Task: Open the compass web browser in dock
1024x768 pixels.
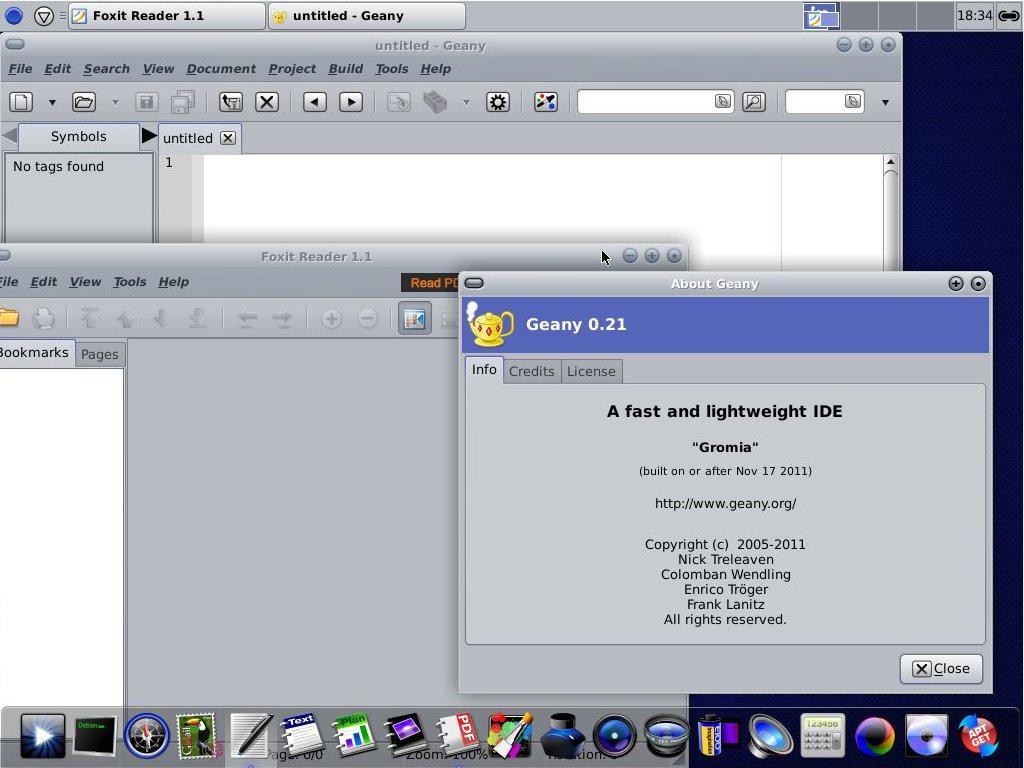Action: [x=146, y=735]
